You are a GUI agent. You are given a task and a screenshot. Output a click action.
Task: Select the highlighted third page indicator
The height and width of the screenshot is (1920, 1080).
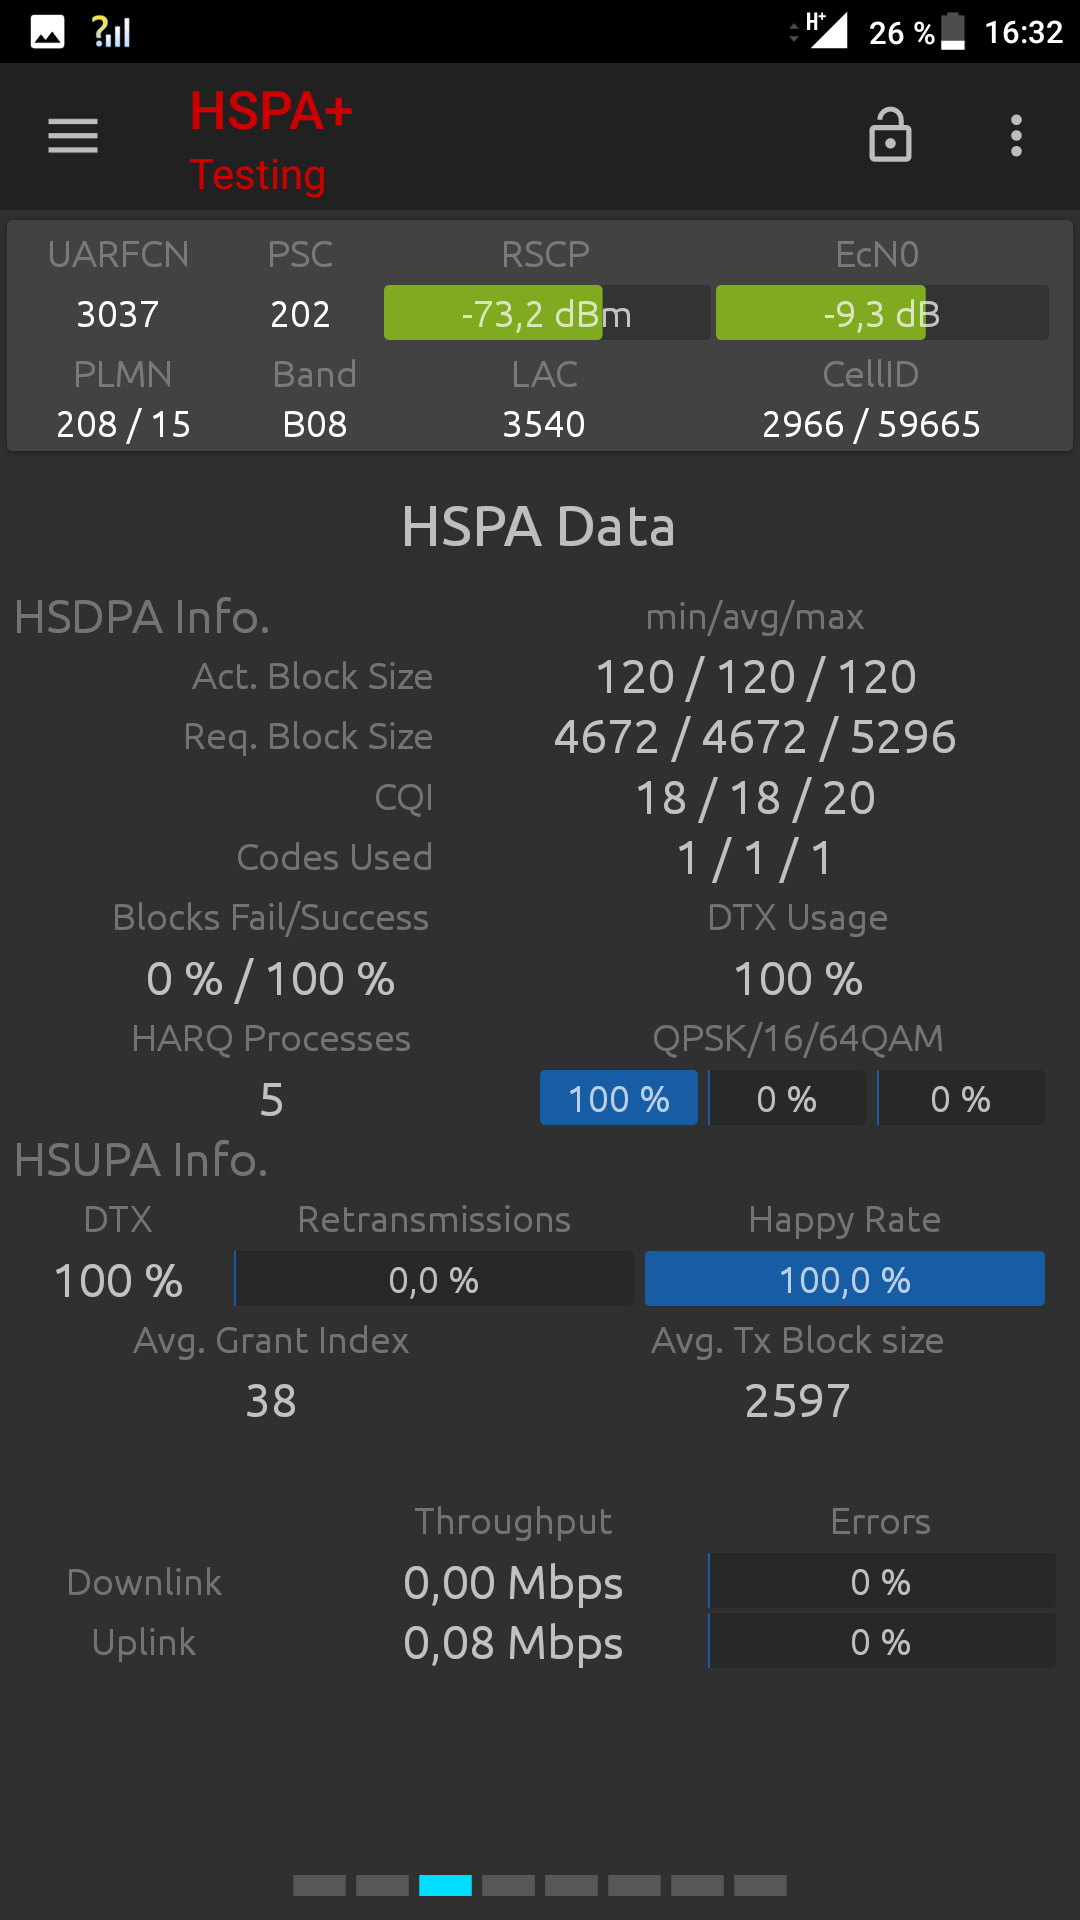[445, 1886]
